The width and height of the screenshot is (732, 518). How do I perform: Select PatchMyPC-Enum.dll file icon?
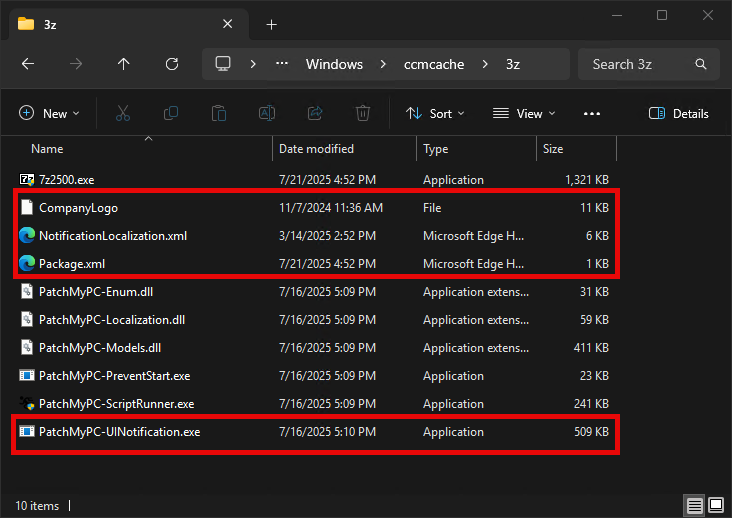pos(27,292)
